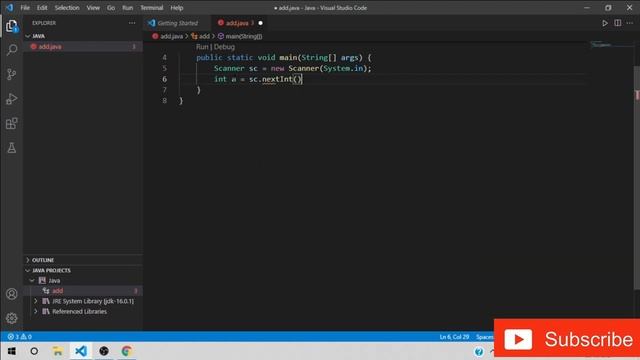Open the Search view in activity bar
The width and height of the screenshot is (640, 360).
pos(11,50)
